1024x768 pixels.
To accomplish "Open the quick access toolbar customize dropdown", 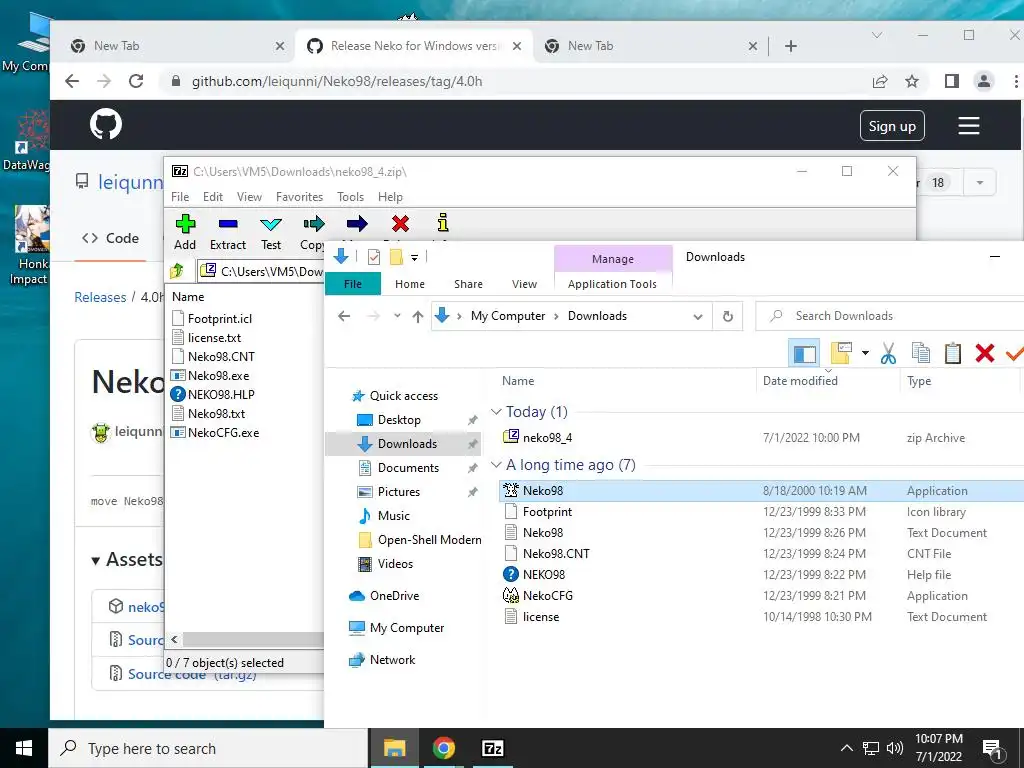I will (x=414, y=257).
